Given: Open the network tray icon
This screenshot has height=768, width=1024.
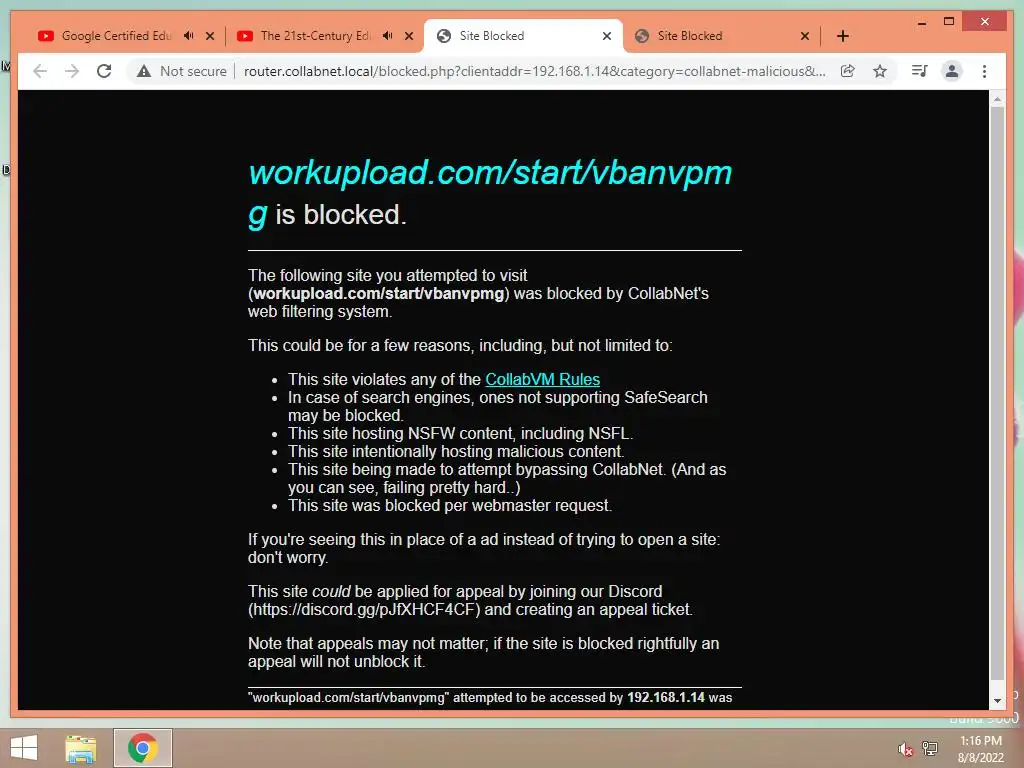Looking at the screenshot, I should click(929, 748).
